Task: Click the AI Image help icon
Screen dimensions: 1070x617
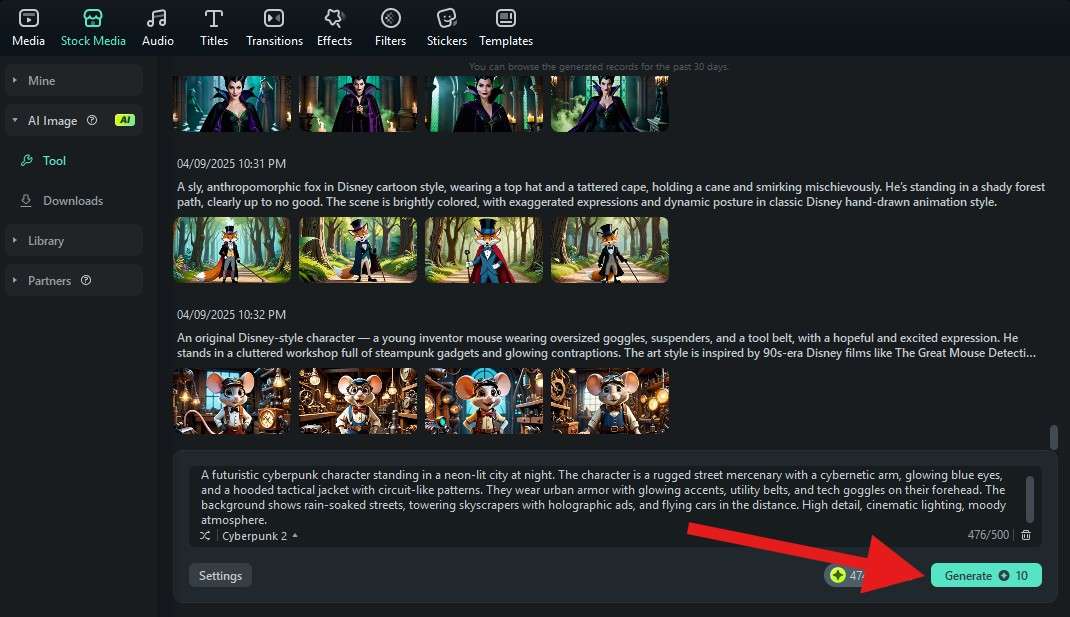Action: click(x=92, y=120)
